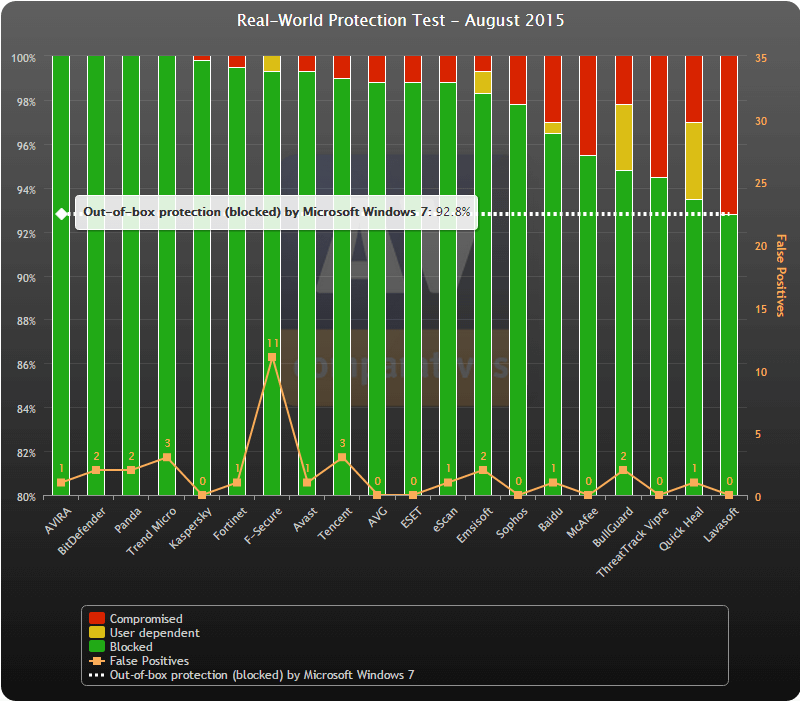800x701 pixels.
Task: Click the F-Secure false positive point labeled 11
Action: click(x=272, y=357)
